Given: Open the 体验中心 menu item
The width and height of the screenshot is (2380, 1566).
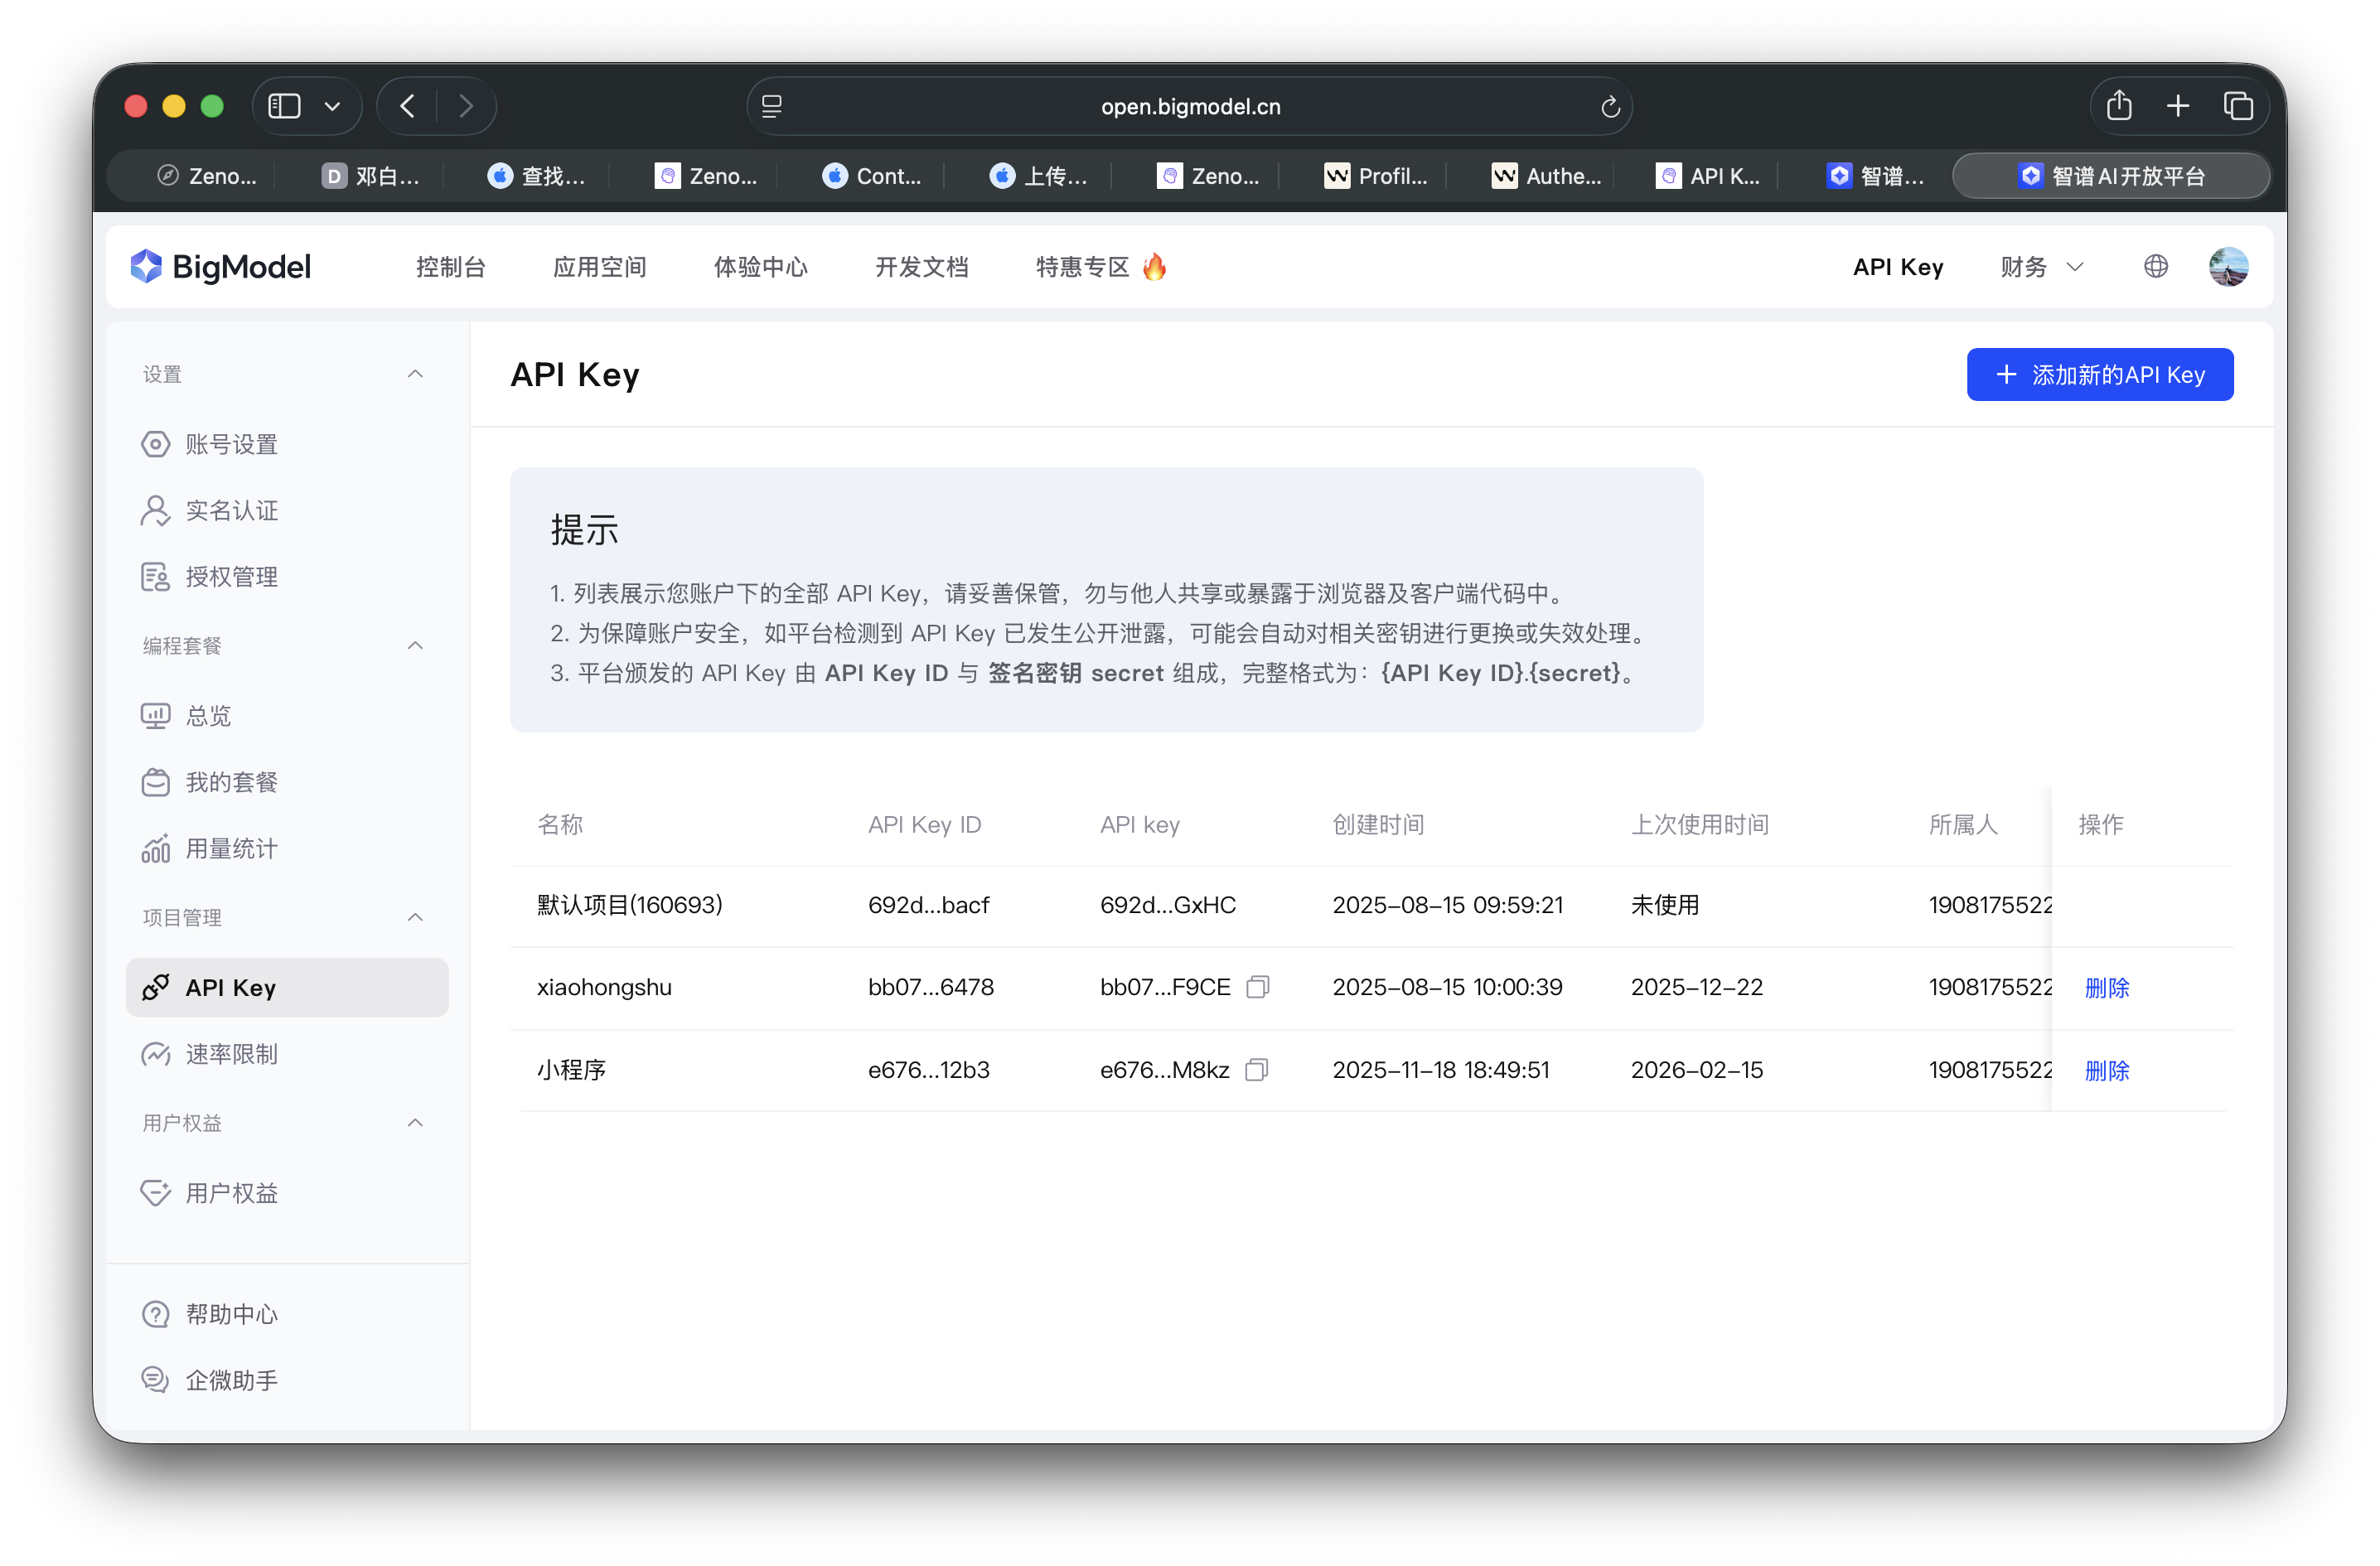Looking at the screenshot, I should 761,266.
